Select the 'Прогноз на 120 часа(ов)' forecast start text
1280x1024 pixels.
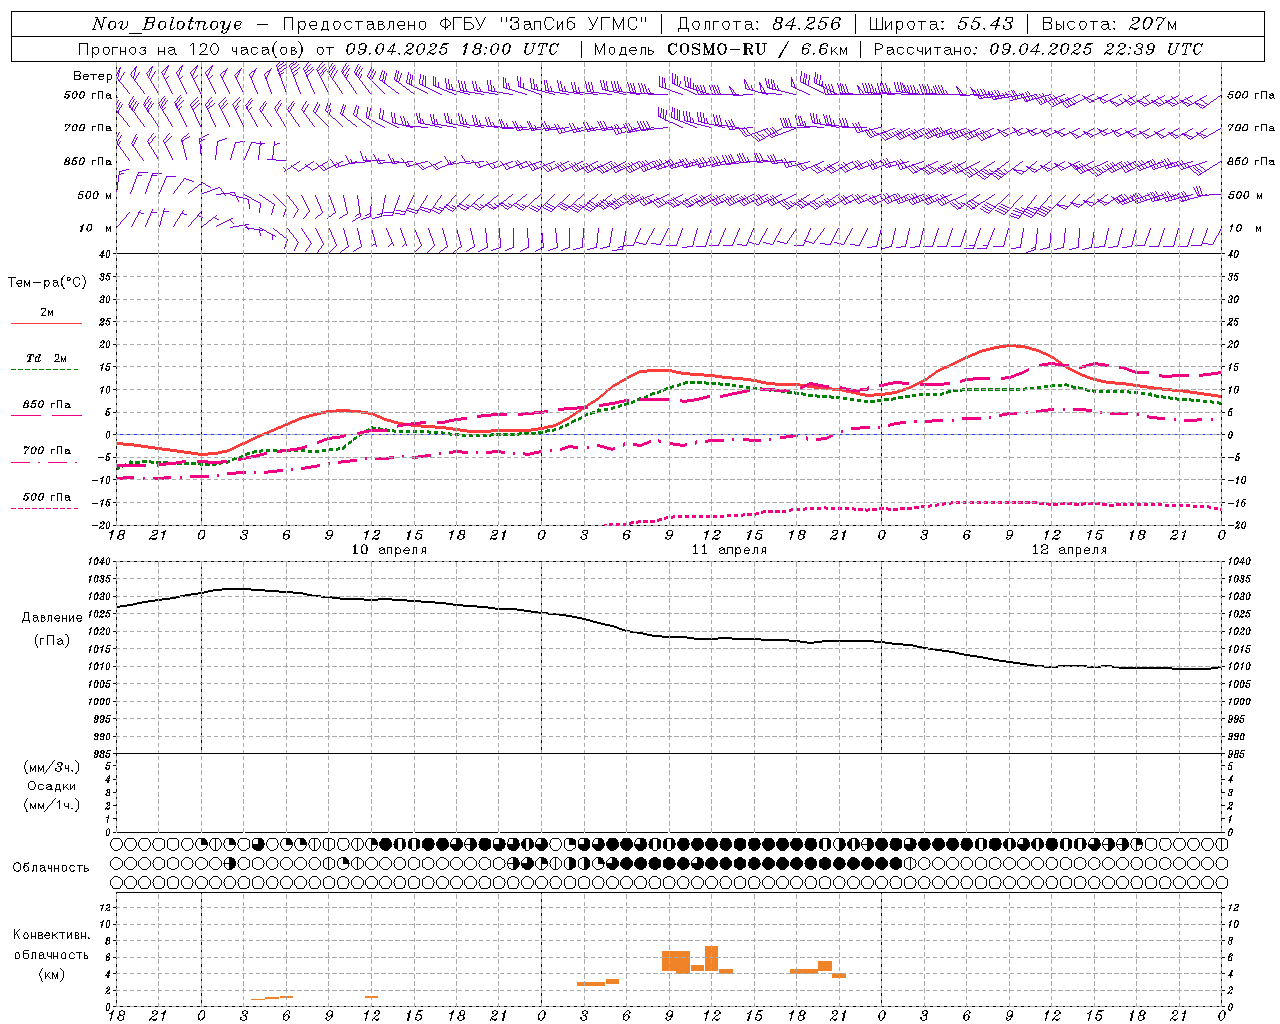point(192,49)
